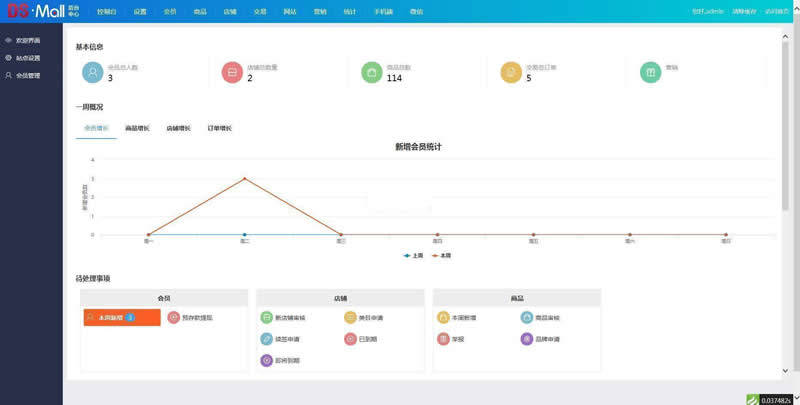Click the goods total value 114
Image resolution: width=800 pixels, height=405 pixels.
tap(394, 78)
